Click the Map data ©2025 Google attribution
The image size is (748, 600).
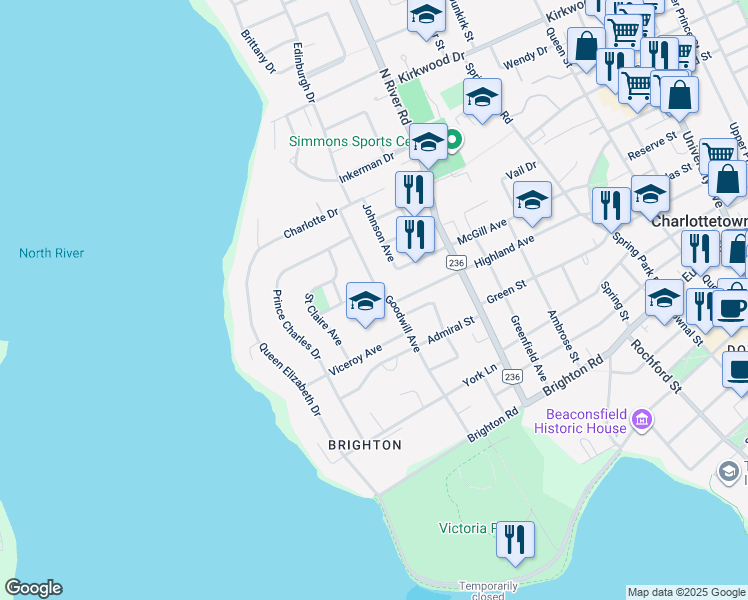click(x=686, y=592)
